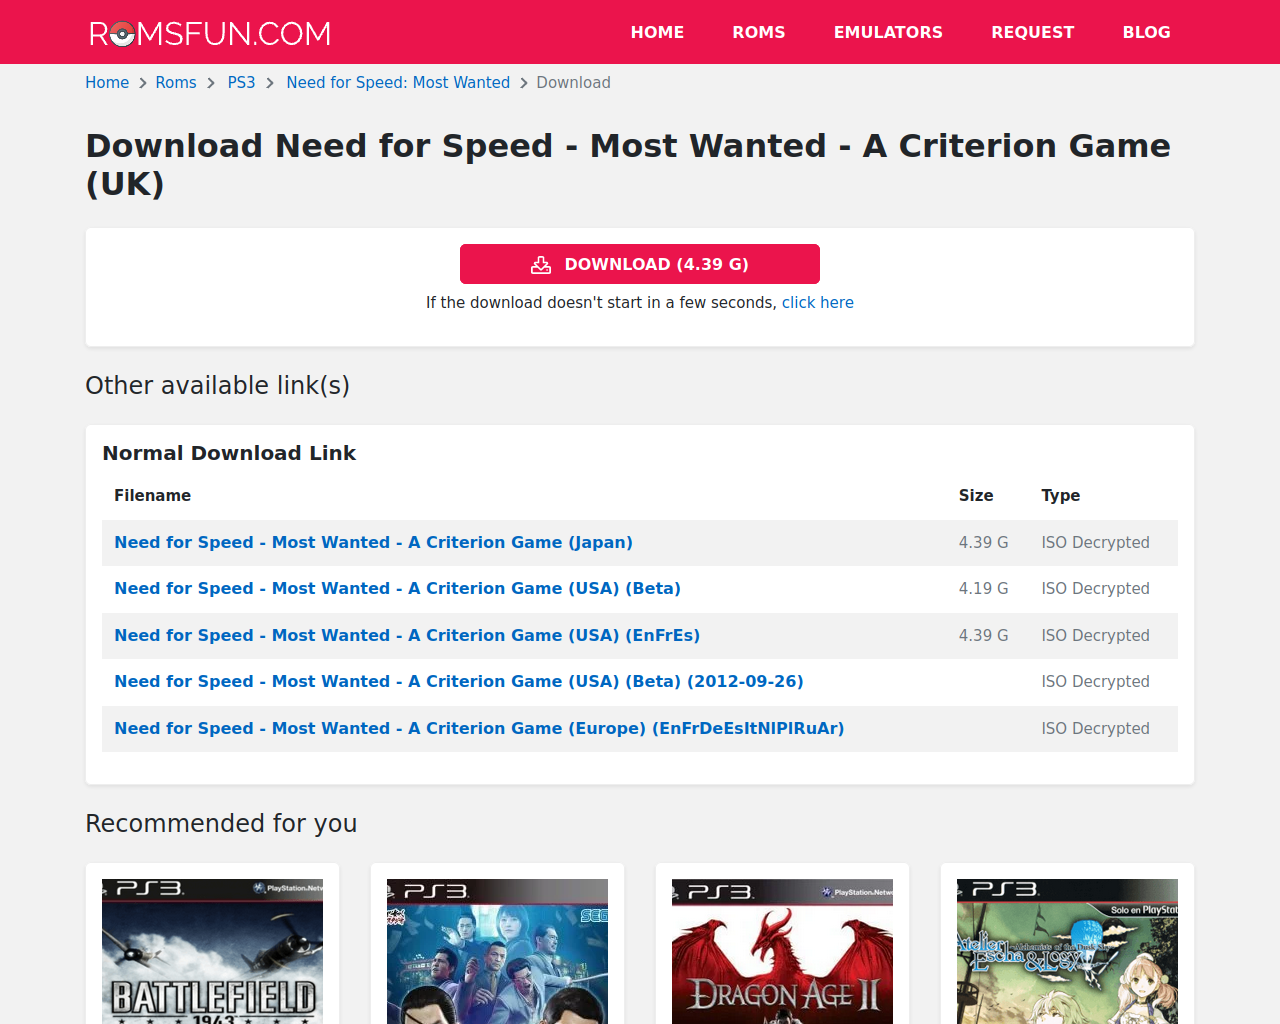1280x1024 pixels.
Task: Open the ROMS menu item
Action: click(x=759, y=32)
